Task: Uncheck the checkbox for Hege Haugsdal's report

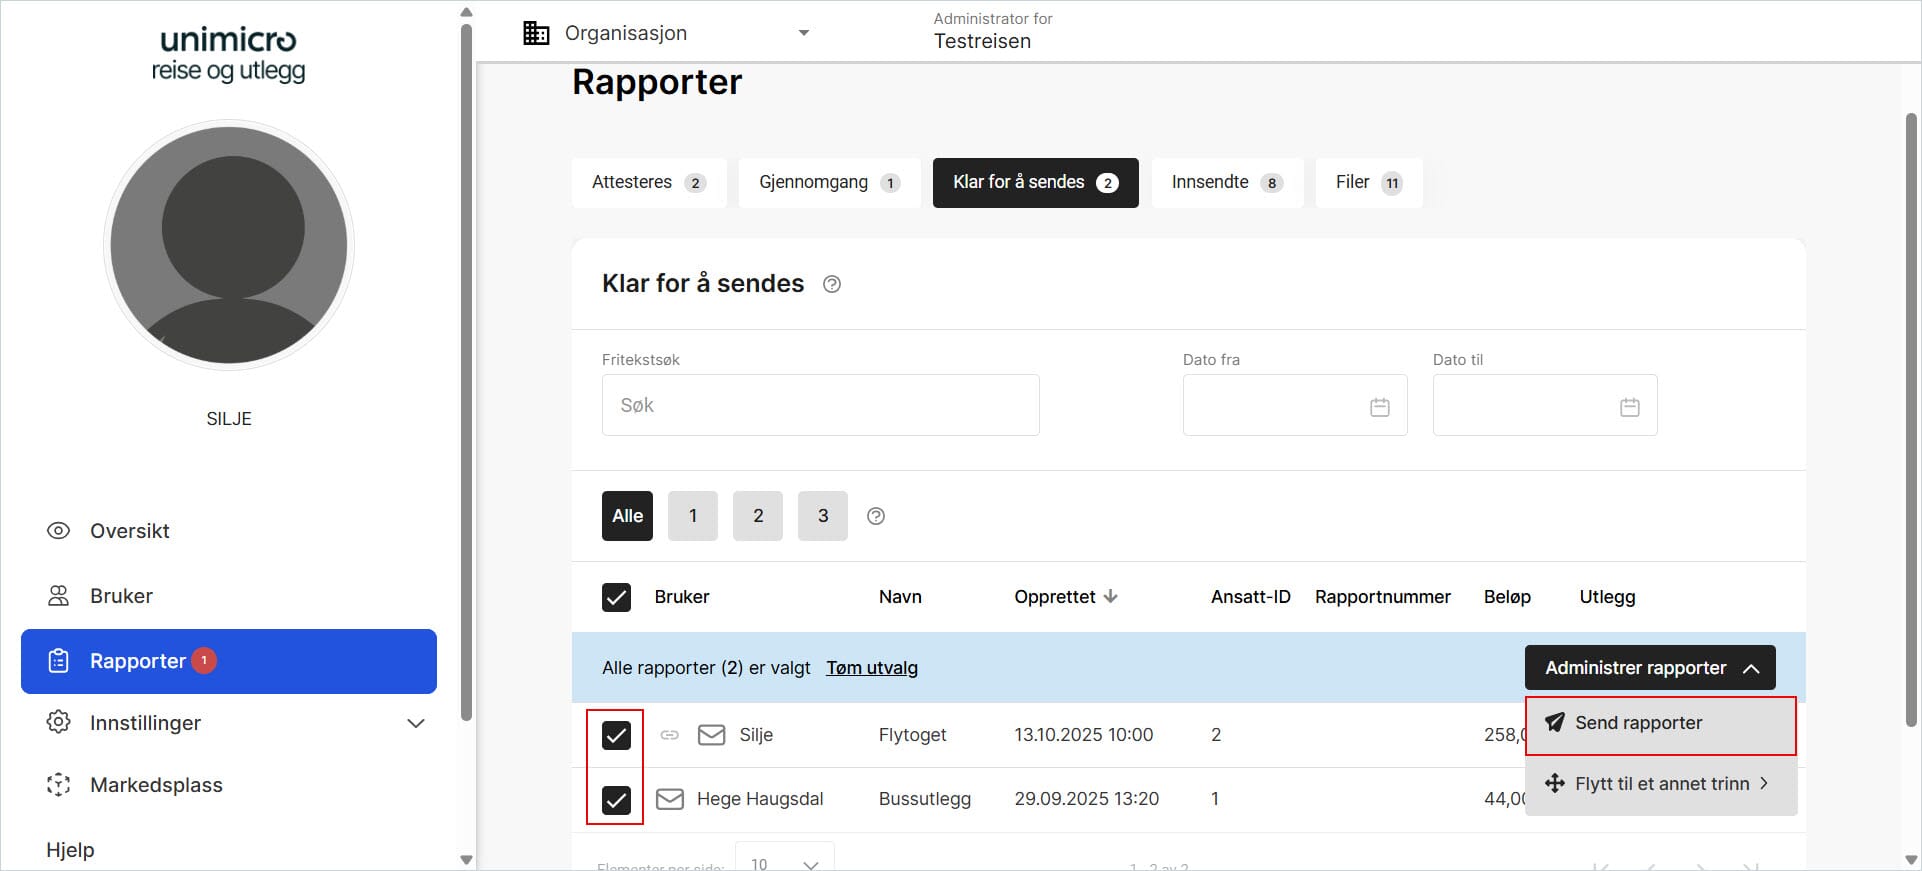Action: pyautogui.click(x=616, y=799)
